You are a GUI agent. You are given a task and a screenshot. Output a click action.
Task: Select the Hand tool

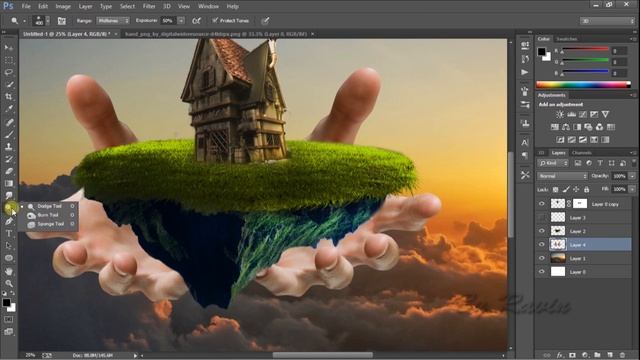(9, 271)
